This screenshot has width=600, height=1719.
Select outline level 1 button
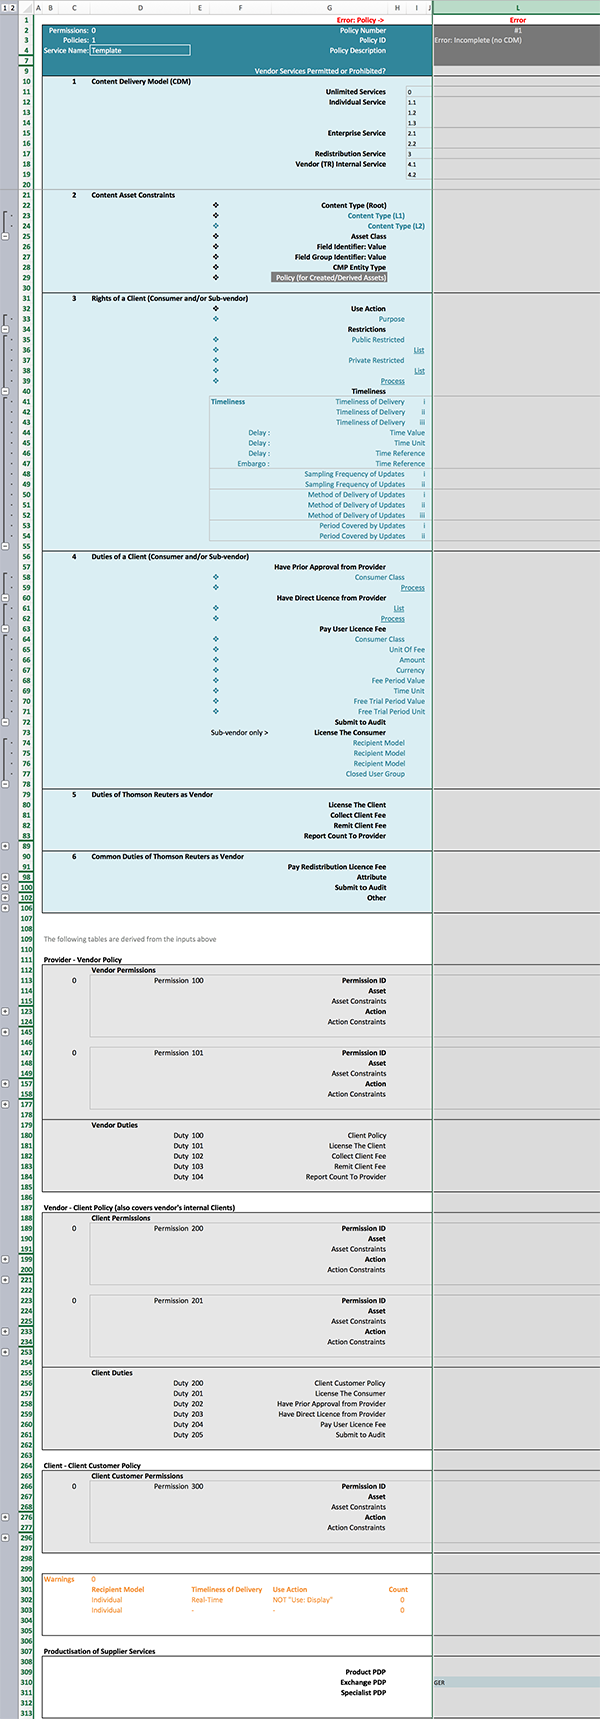5,8
